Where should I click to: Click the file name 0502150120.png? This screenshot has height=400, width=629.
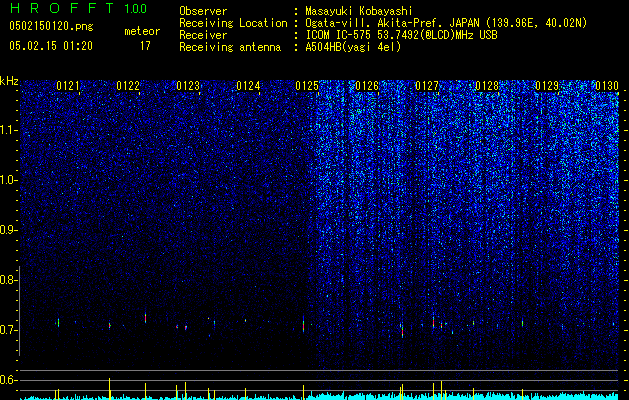51,27
